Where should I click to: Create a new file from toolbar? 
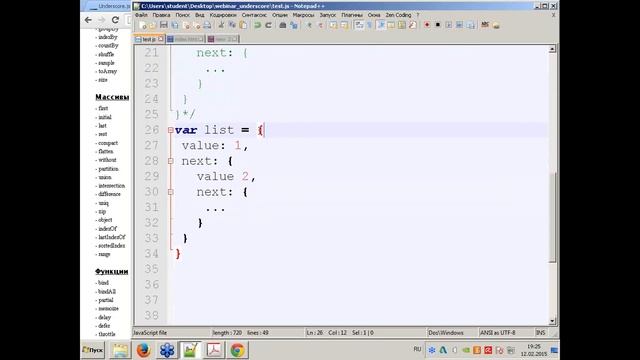pos(143,25)
